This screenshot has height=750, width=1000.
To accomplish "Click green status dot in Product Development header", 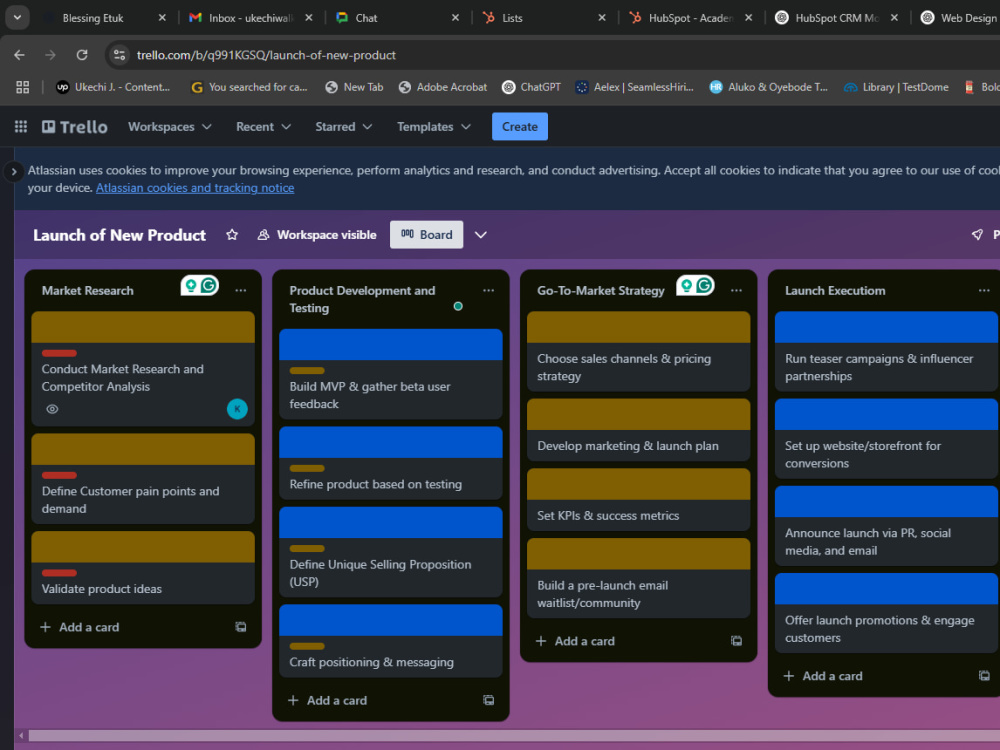I will 458,306.
